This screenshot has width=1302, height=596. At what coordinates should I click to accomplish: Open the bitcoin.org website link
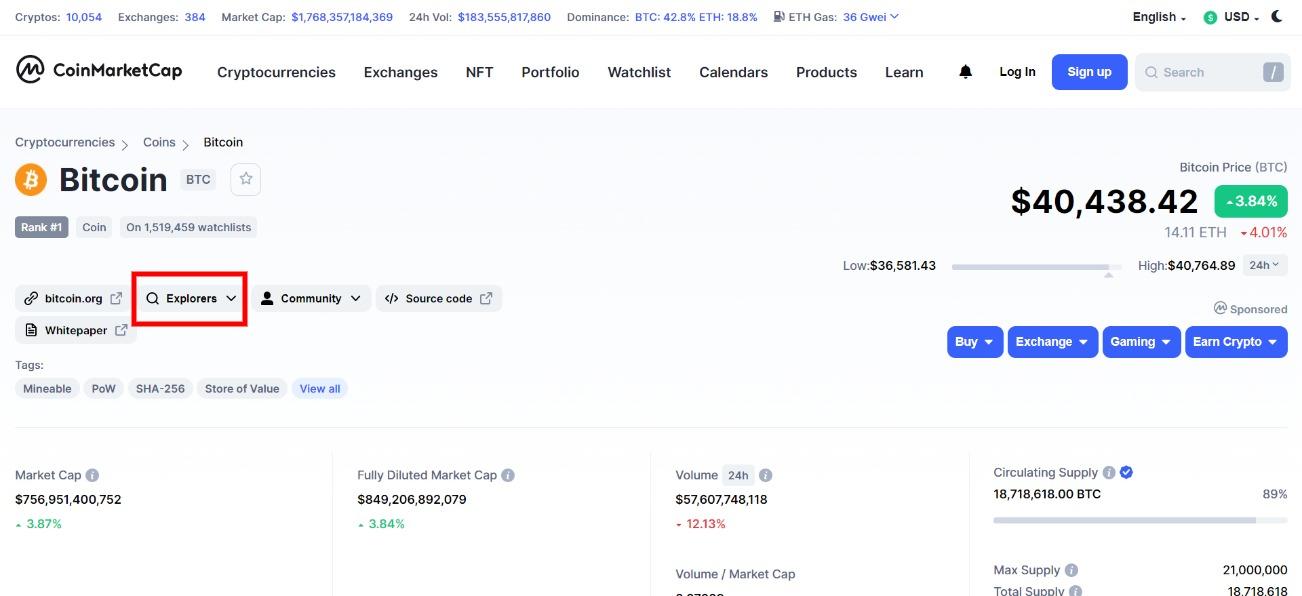(73, 298)
